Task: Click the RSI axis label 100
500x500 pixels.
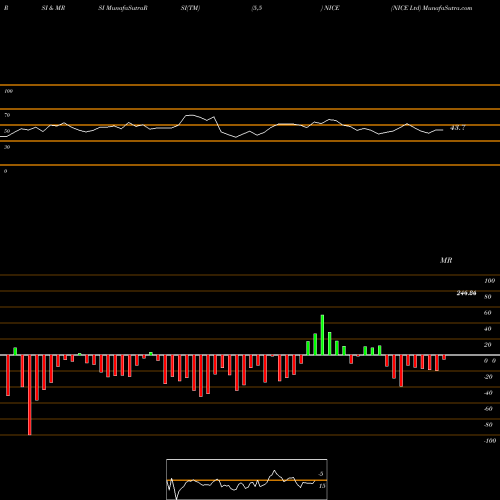Action: (8, 91)
